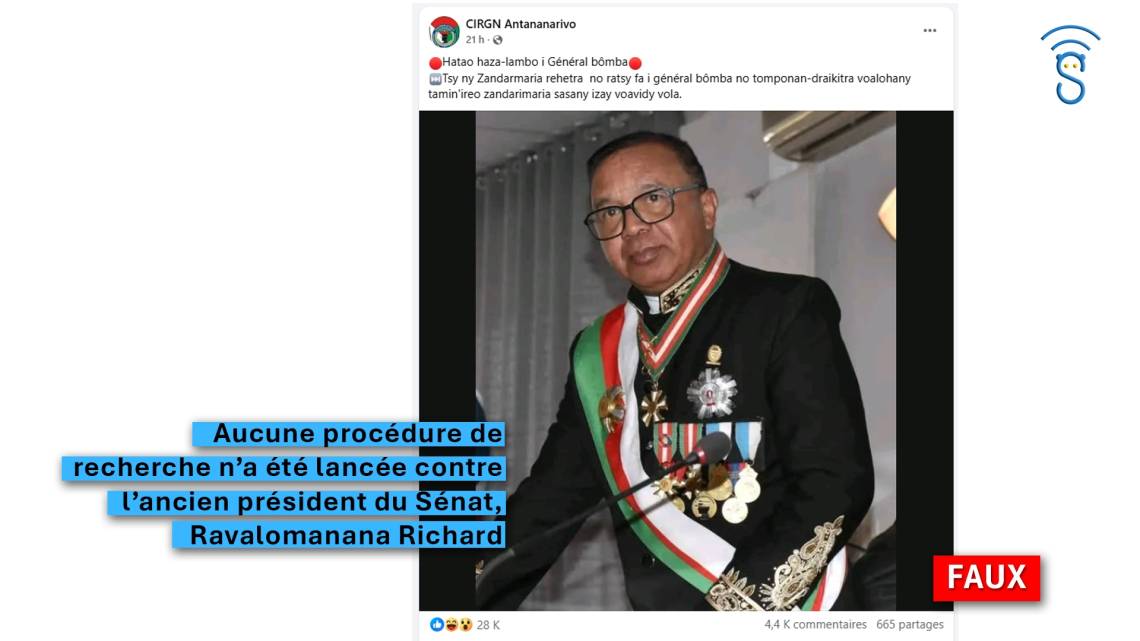Open the photo of the man in uniform
The height and width of the screenshot is (641, 1140).
click(686, 360)
